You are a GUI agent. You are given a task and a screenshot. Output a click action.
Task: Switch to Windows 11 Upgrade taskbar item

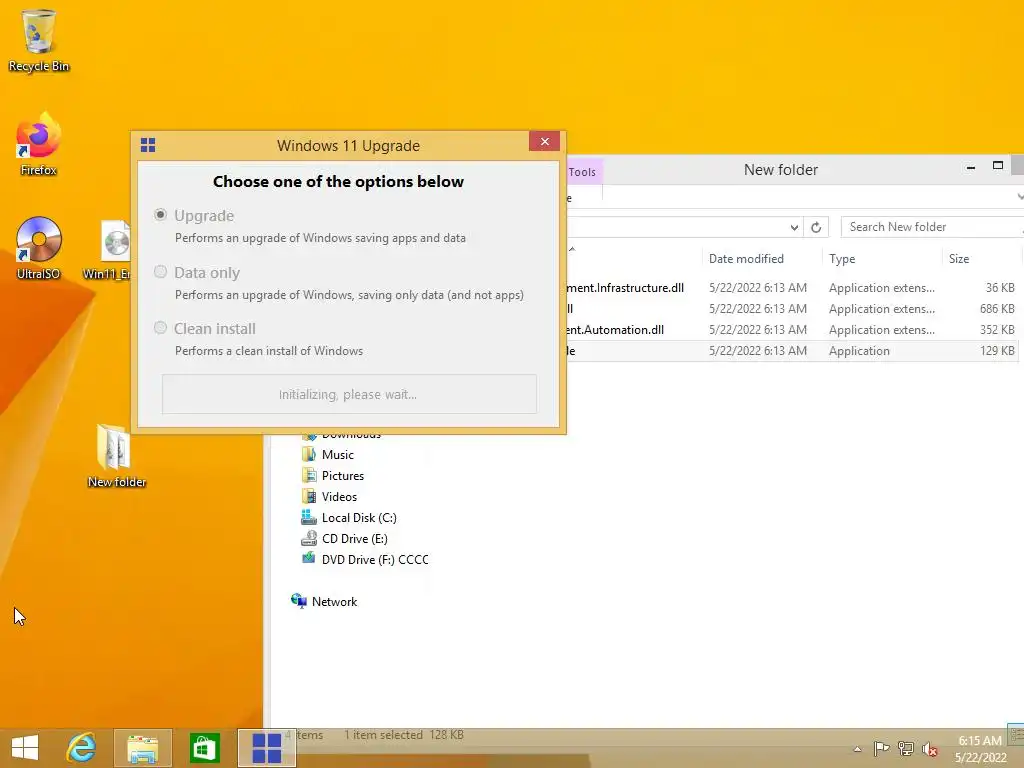(x=266, y=748)
